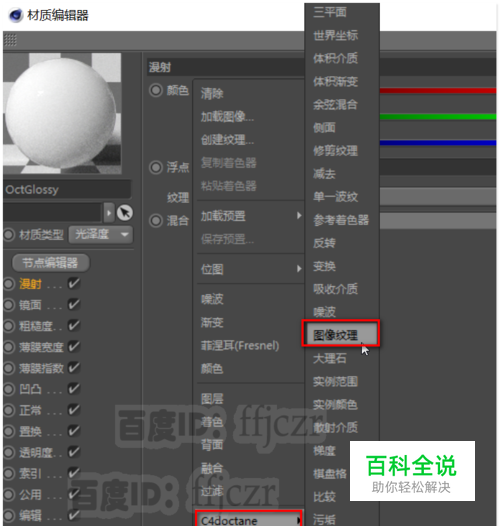Select 大理石 in the Octane submenu
Viewport: 500px width, 526px height.
(x=330, y=359)
